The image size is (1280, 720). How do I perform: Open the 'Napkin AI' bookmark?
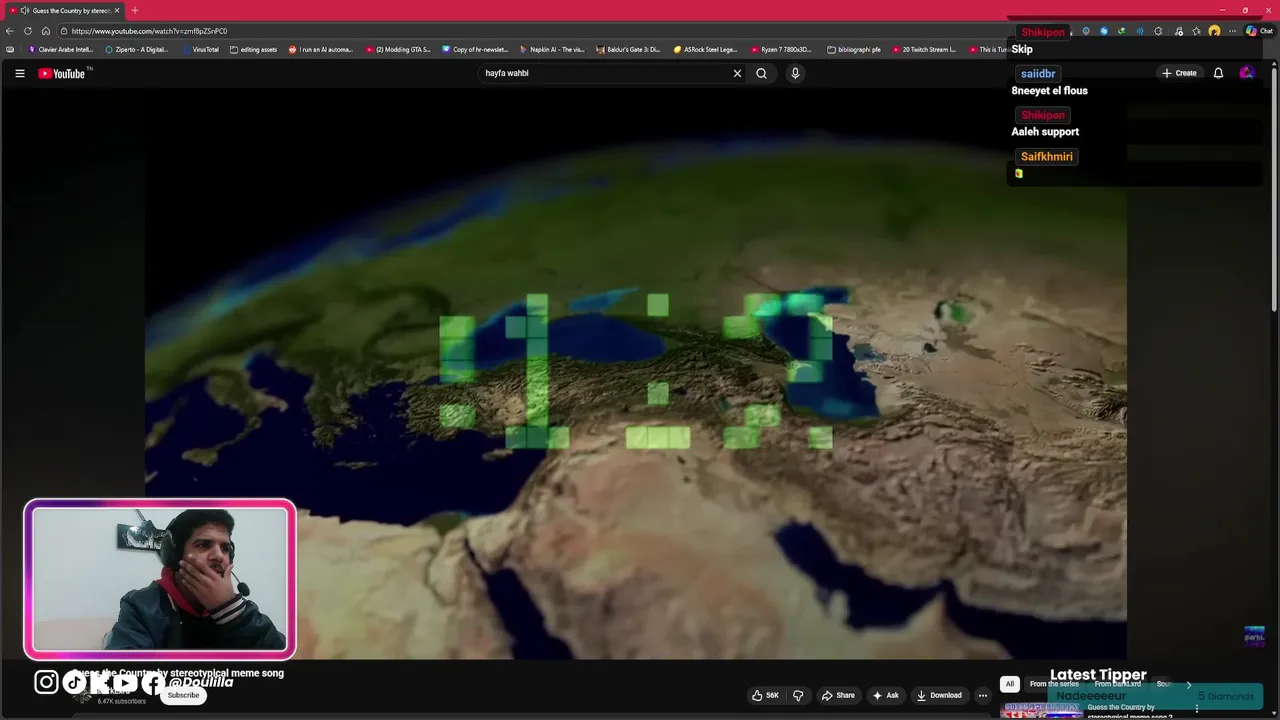(x=552, y=49)
